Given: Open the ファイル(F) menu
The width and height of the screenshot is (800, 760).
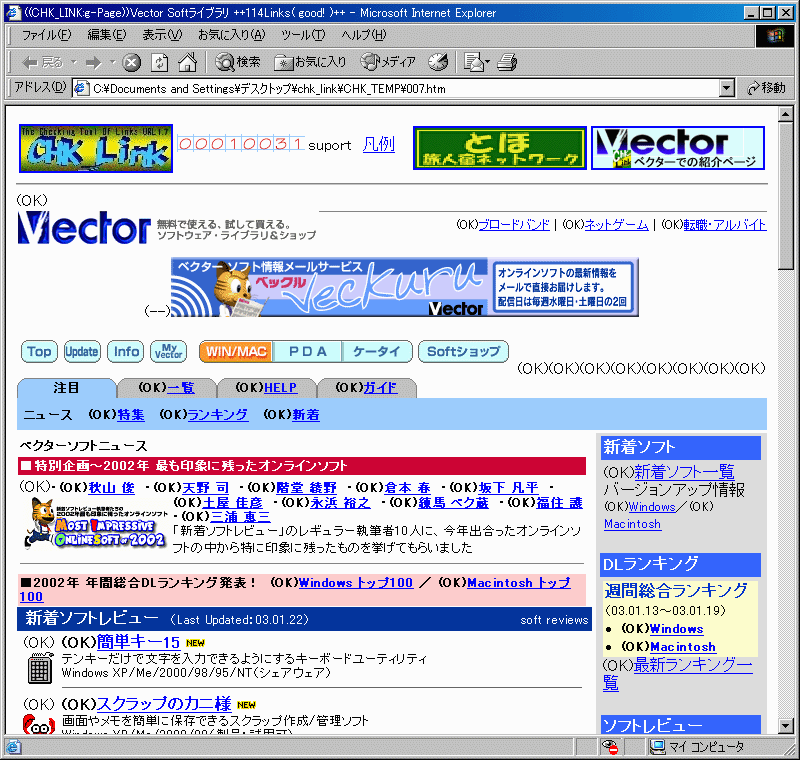Looking at the screenshot, I should coord(46,35).
